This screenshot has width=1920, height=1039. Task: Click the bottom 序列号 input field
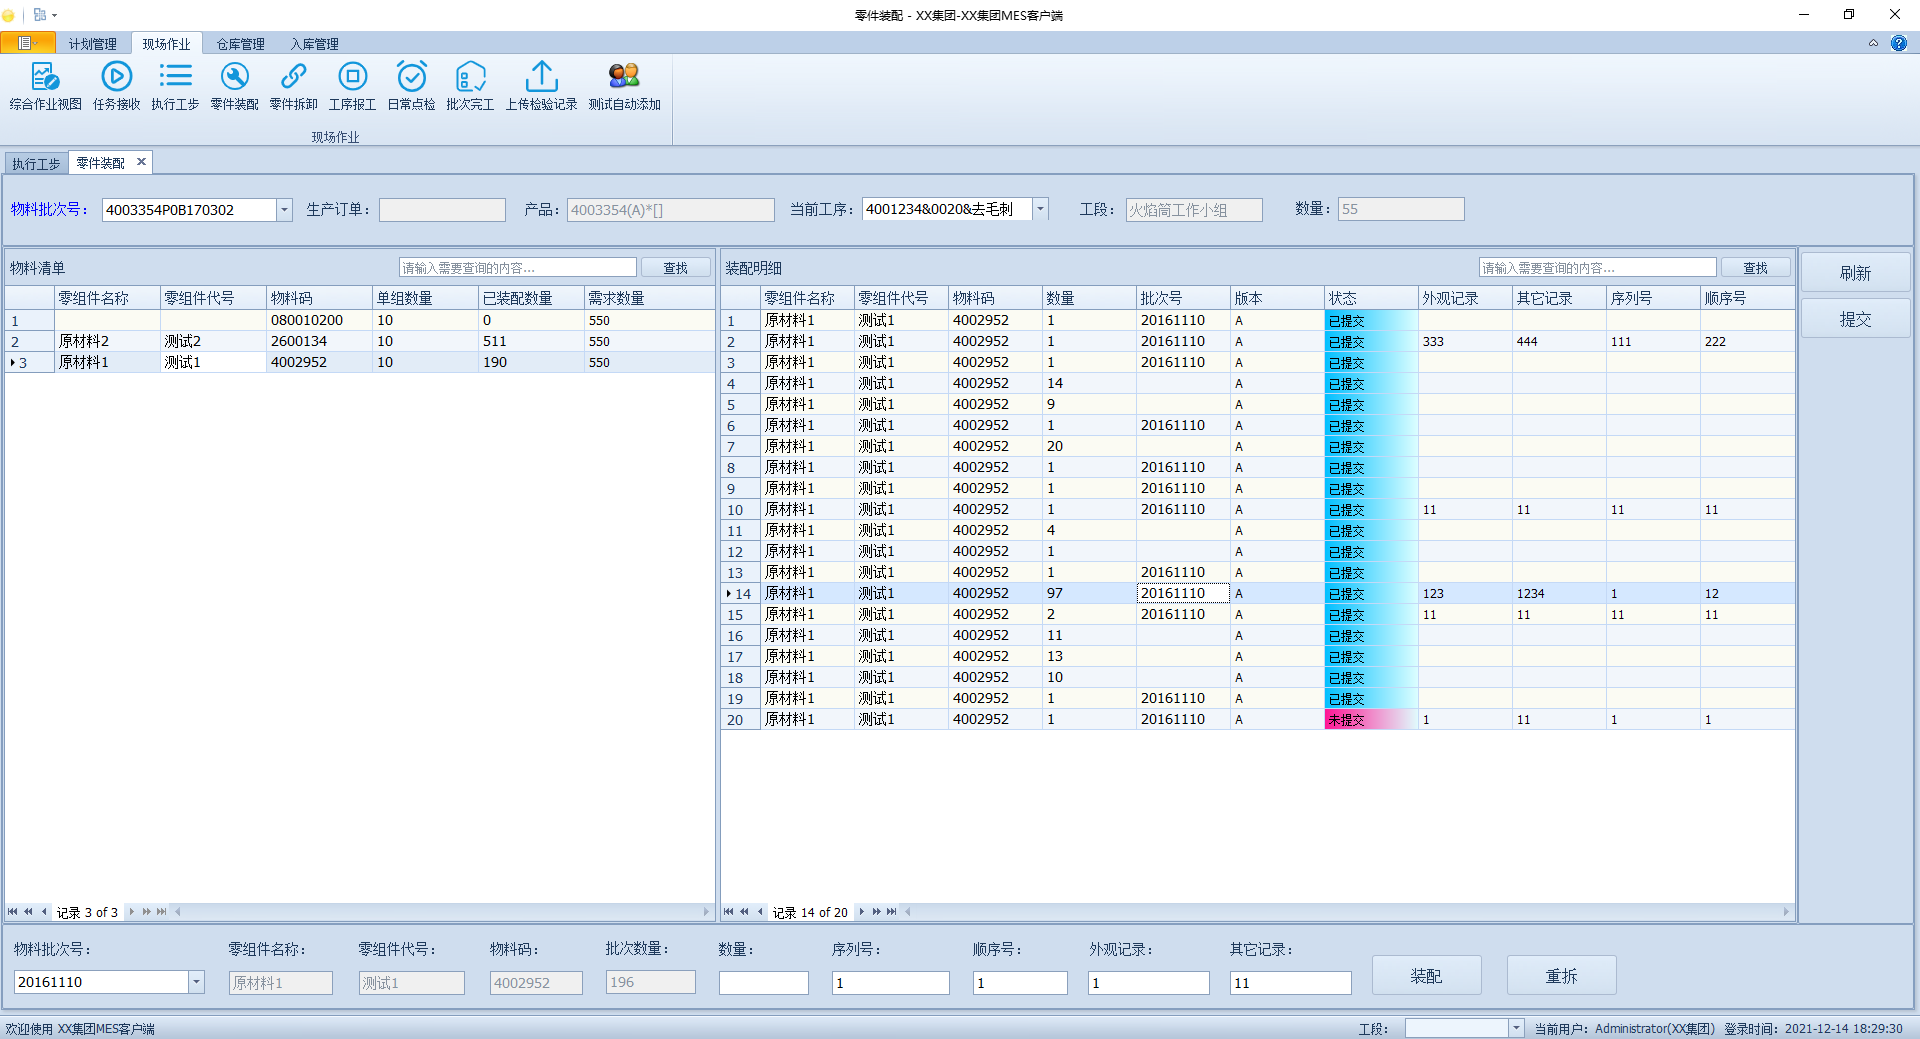click(x=890, y=983)
